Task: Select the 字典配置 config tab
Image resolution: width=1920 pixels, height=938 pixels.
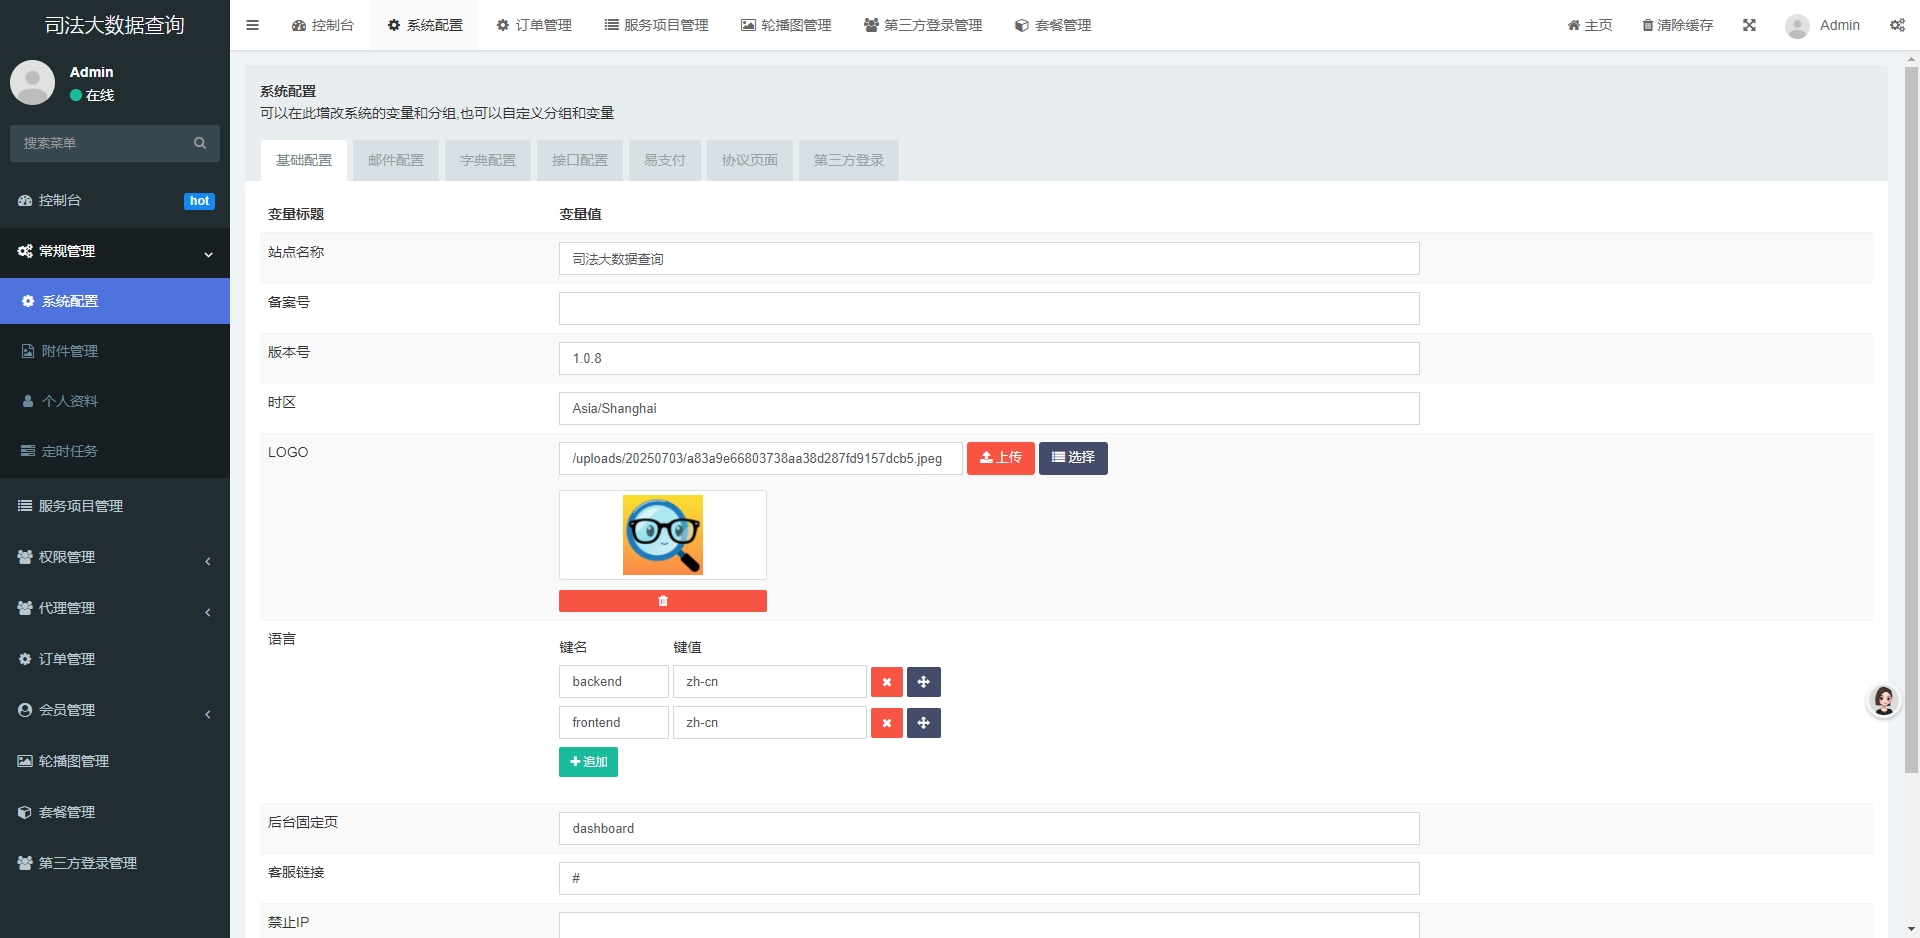Action: (488, 160)
